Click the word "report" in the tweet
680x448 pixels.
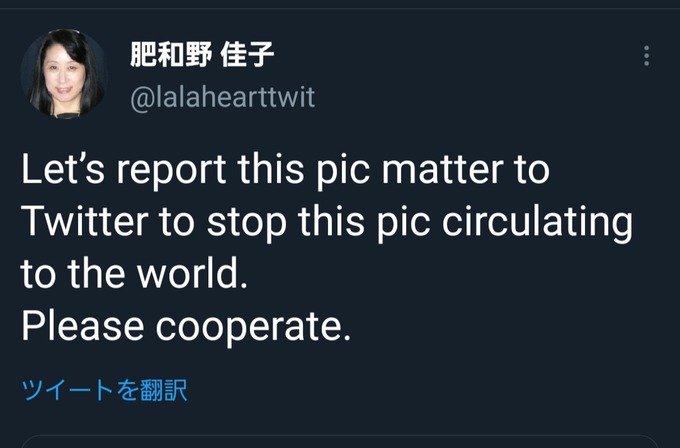tap(171, 172)
